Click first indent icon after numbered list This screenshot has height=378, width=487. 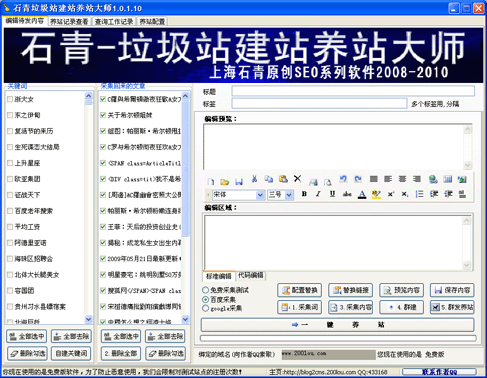[434, 194]
